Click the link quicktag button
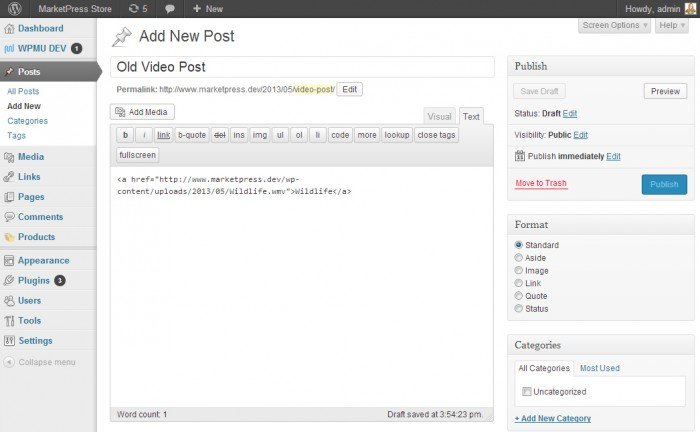The image size is (700, 432). (164, 135)
